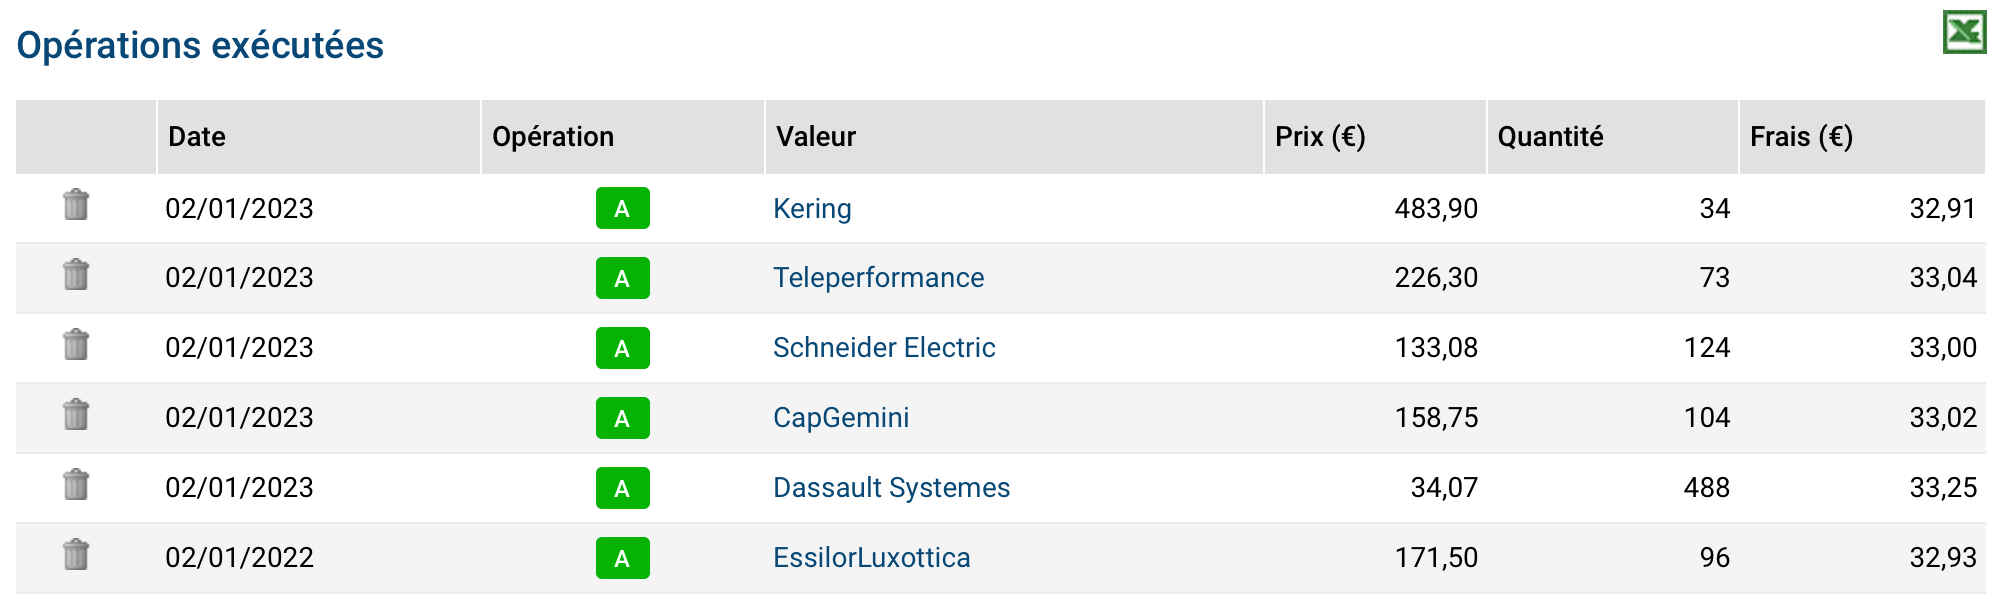Image resolution: width=2001 pixels, height=599 pixels.
Task: Sort by the Date column header
Action: 319,137
